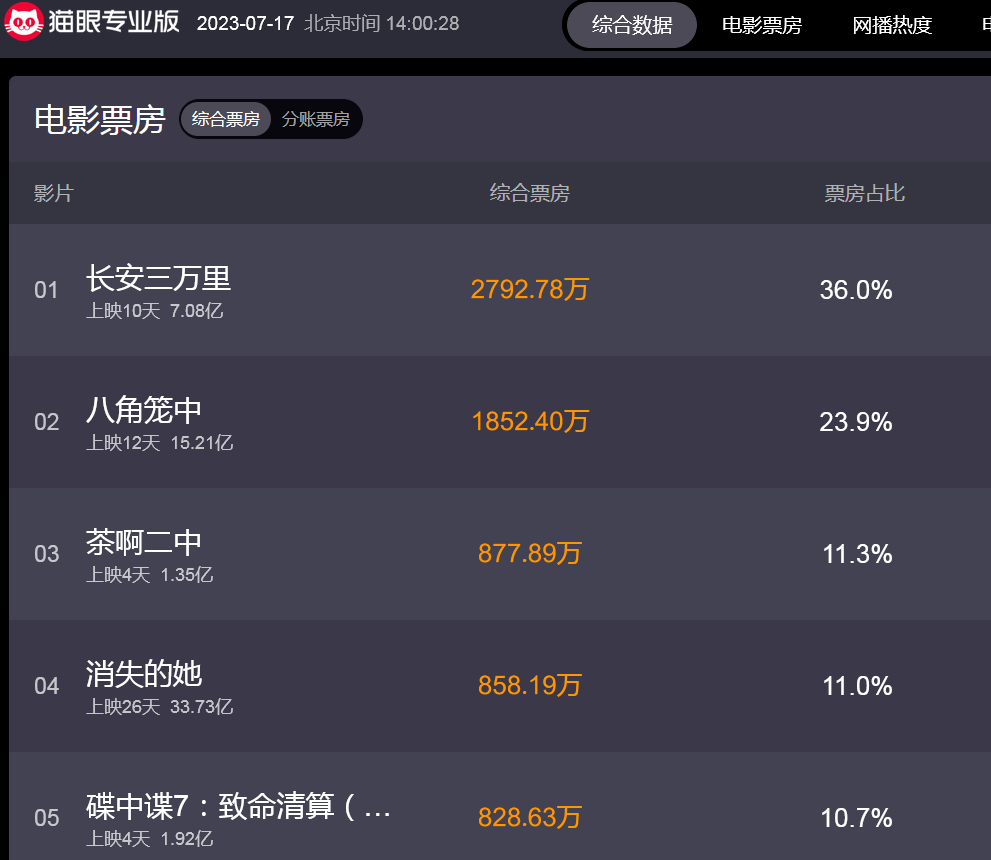Viewport: 991px width, 860px height.
Task: Open movie 长安三万里 details
Action: tap(158, 278)
